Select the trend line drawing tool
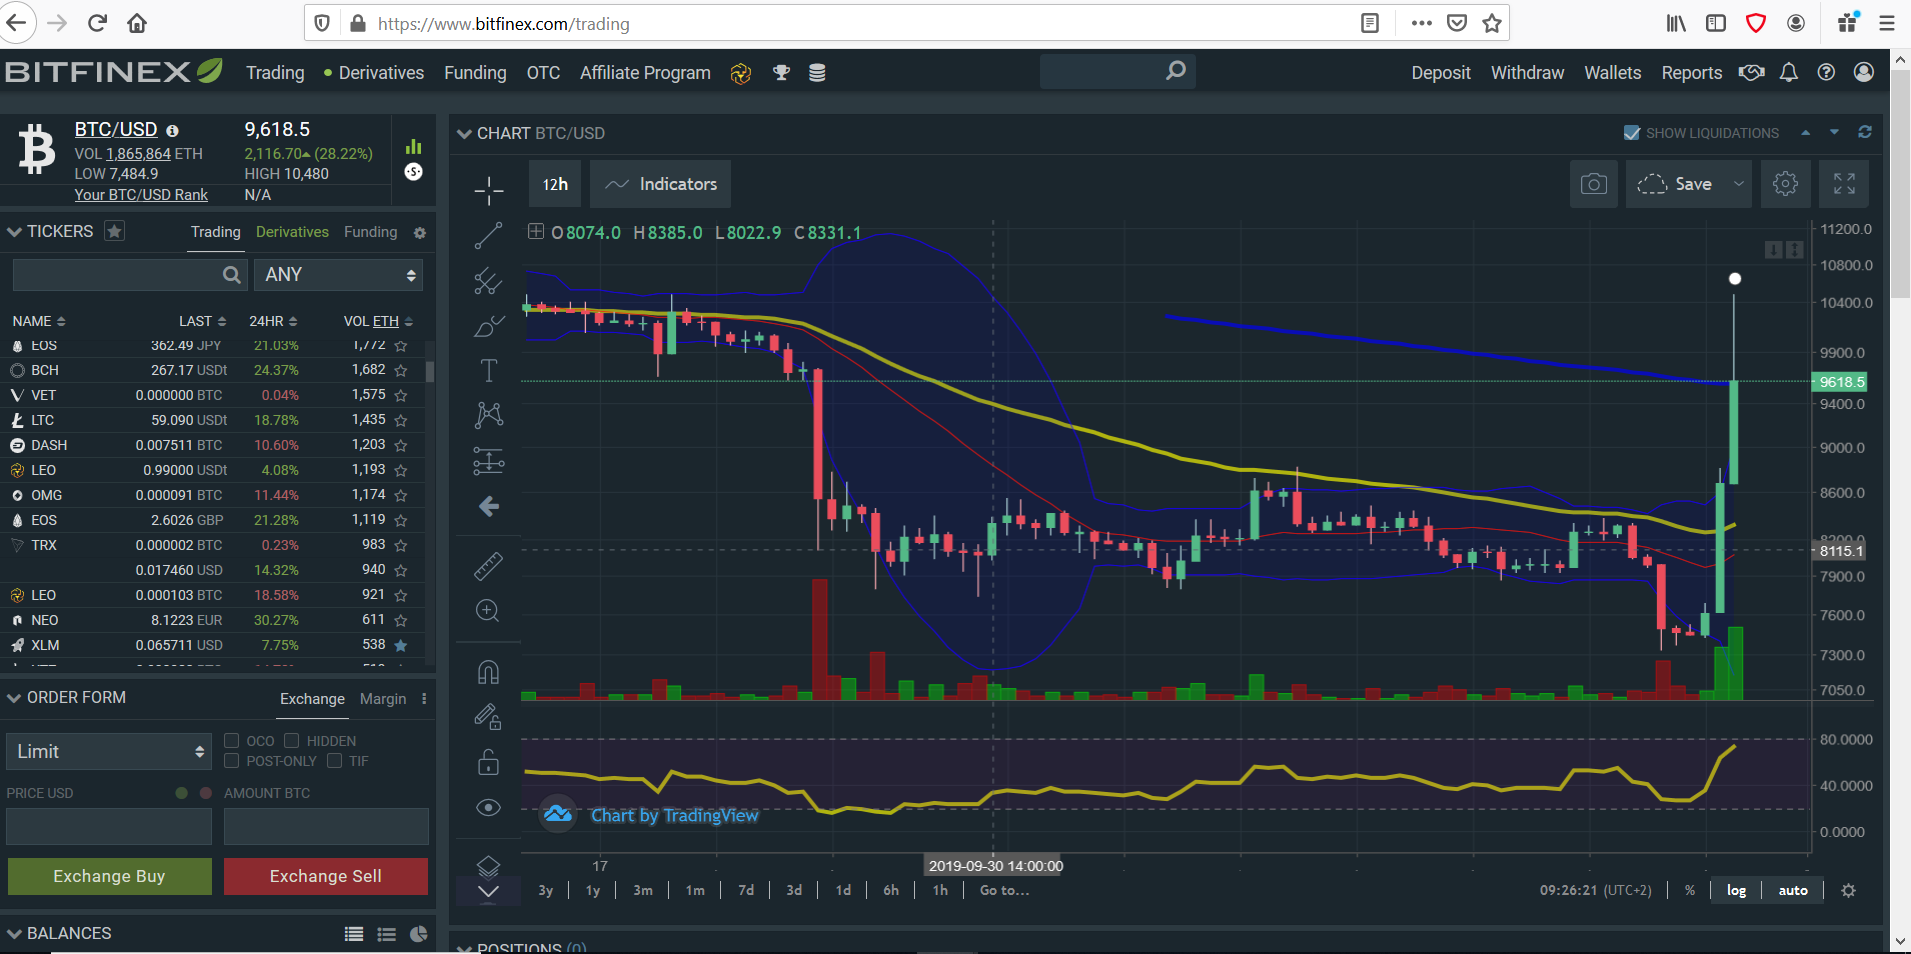The width and height of the screenshot is (1911, 954). tap(488, 235)
